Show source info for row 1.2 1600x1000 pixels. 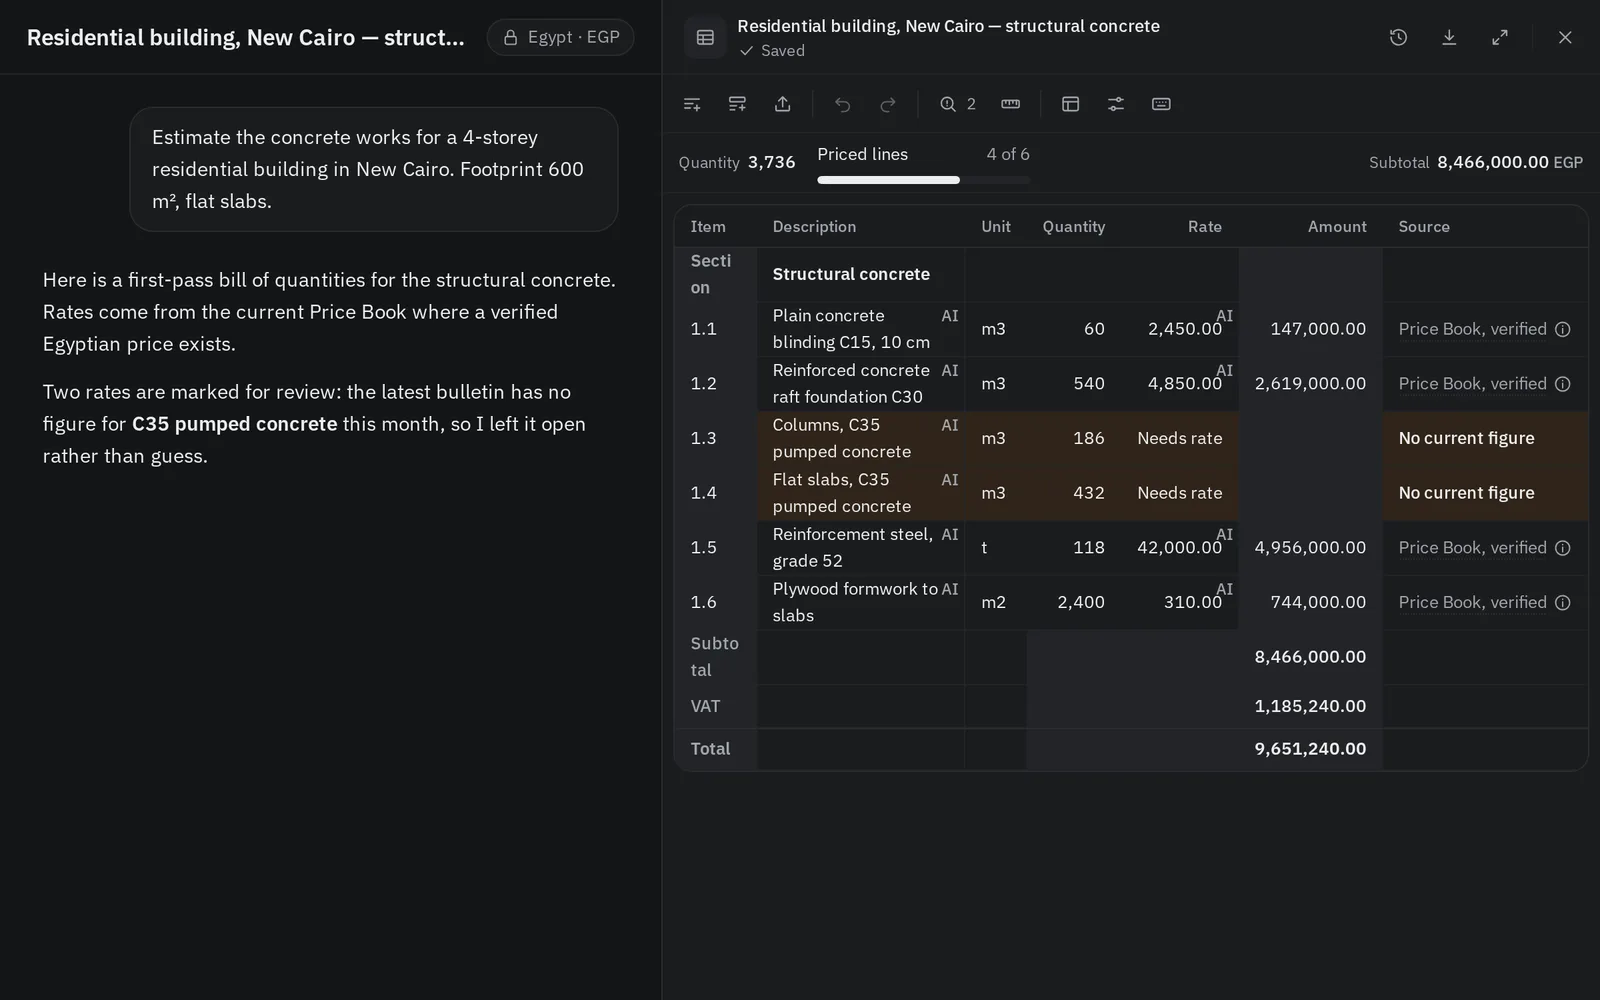1563,384
